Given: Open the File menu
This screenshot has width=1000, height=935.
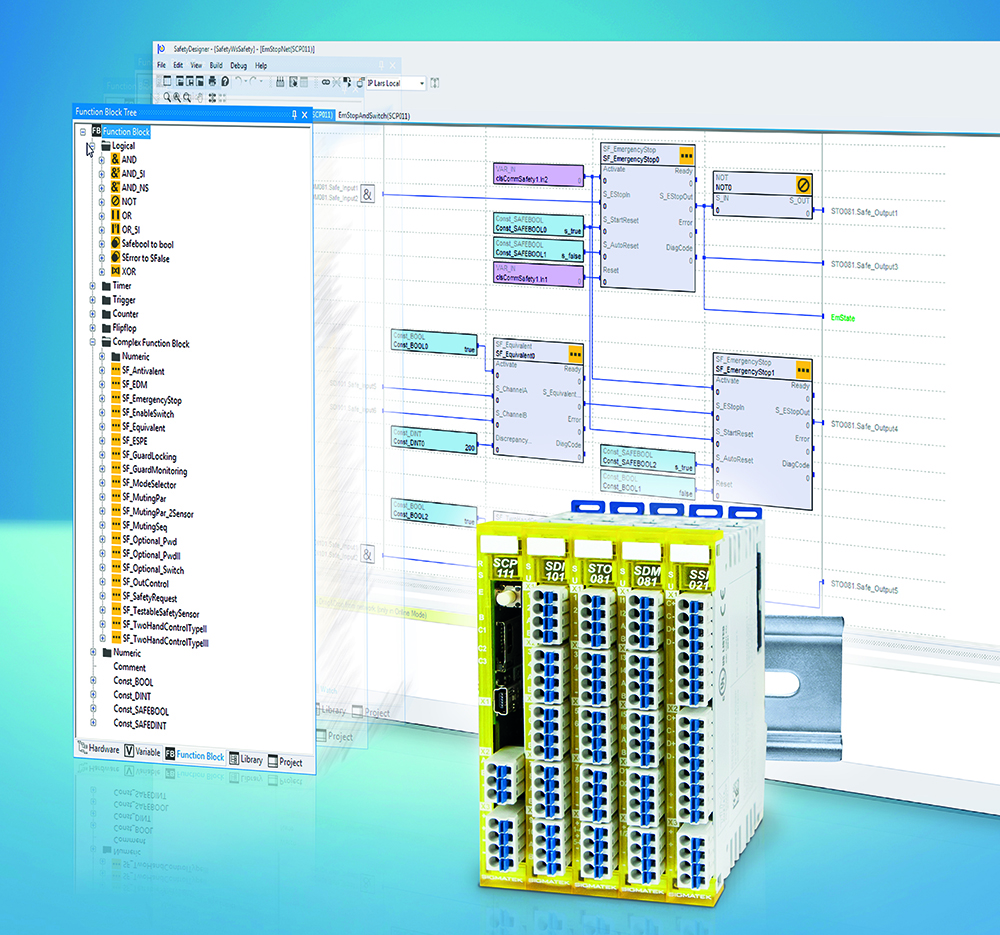Looking at the screenshot, I should point(161,65).
